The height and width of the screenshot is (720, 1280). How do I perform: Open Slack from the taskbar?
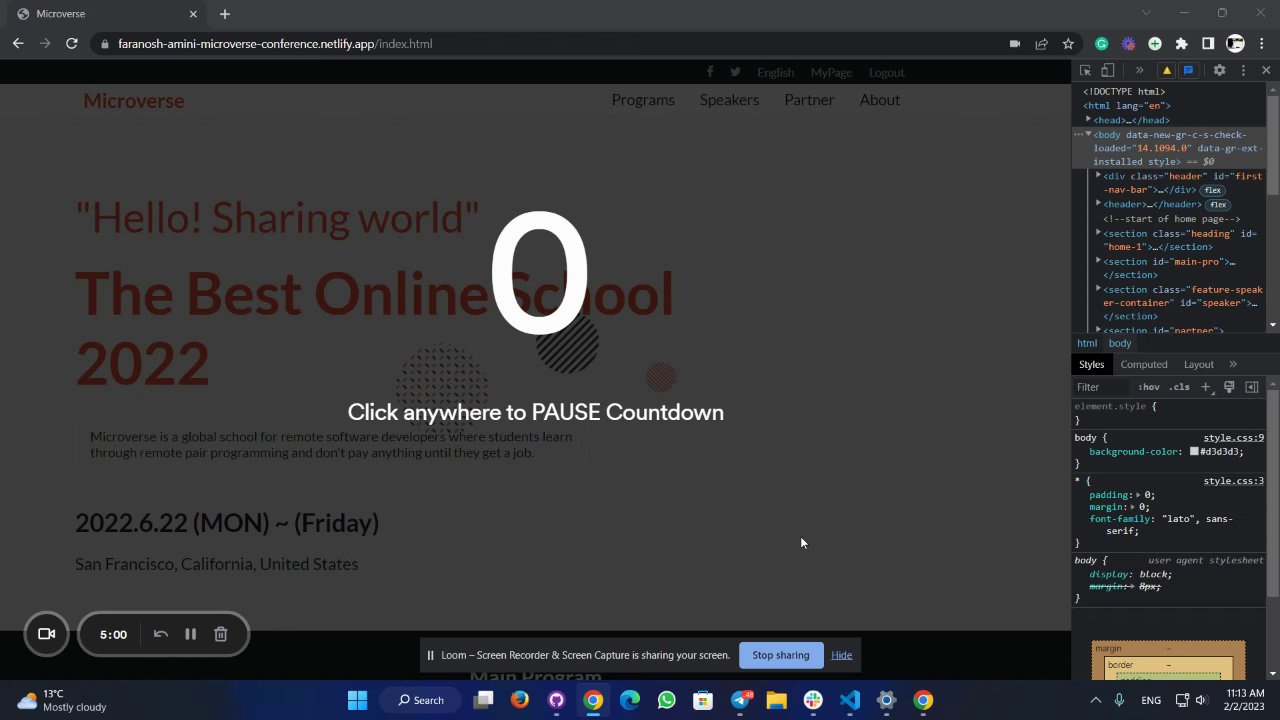point(813,700)
